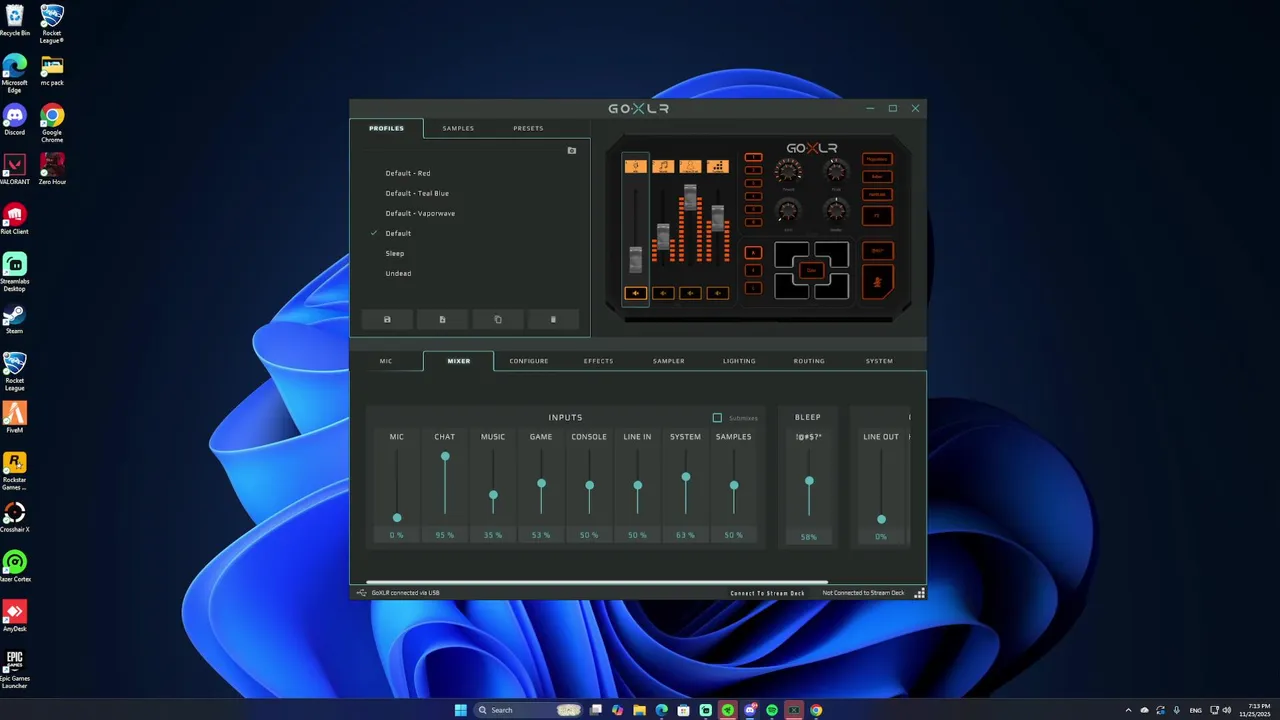This screenshot has height=720, width=1280.
Task: Click the horizontal scrollbar below the mixer
Action: (597, 582)
